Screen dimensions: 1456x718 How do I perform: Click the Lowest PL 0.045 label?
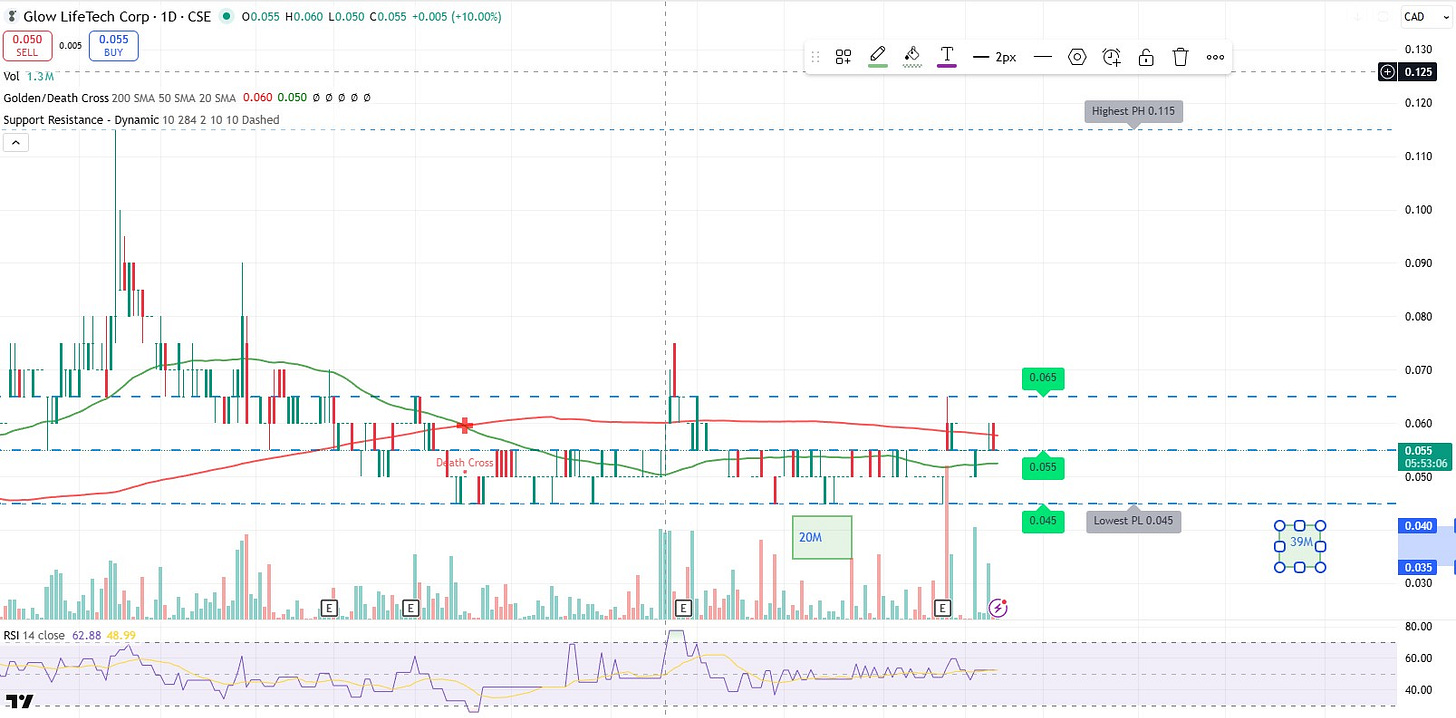tap(1133, 520)
